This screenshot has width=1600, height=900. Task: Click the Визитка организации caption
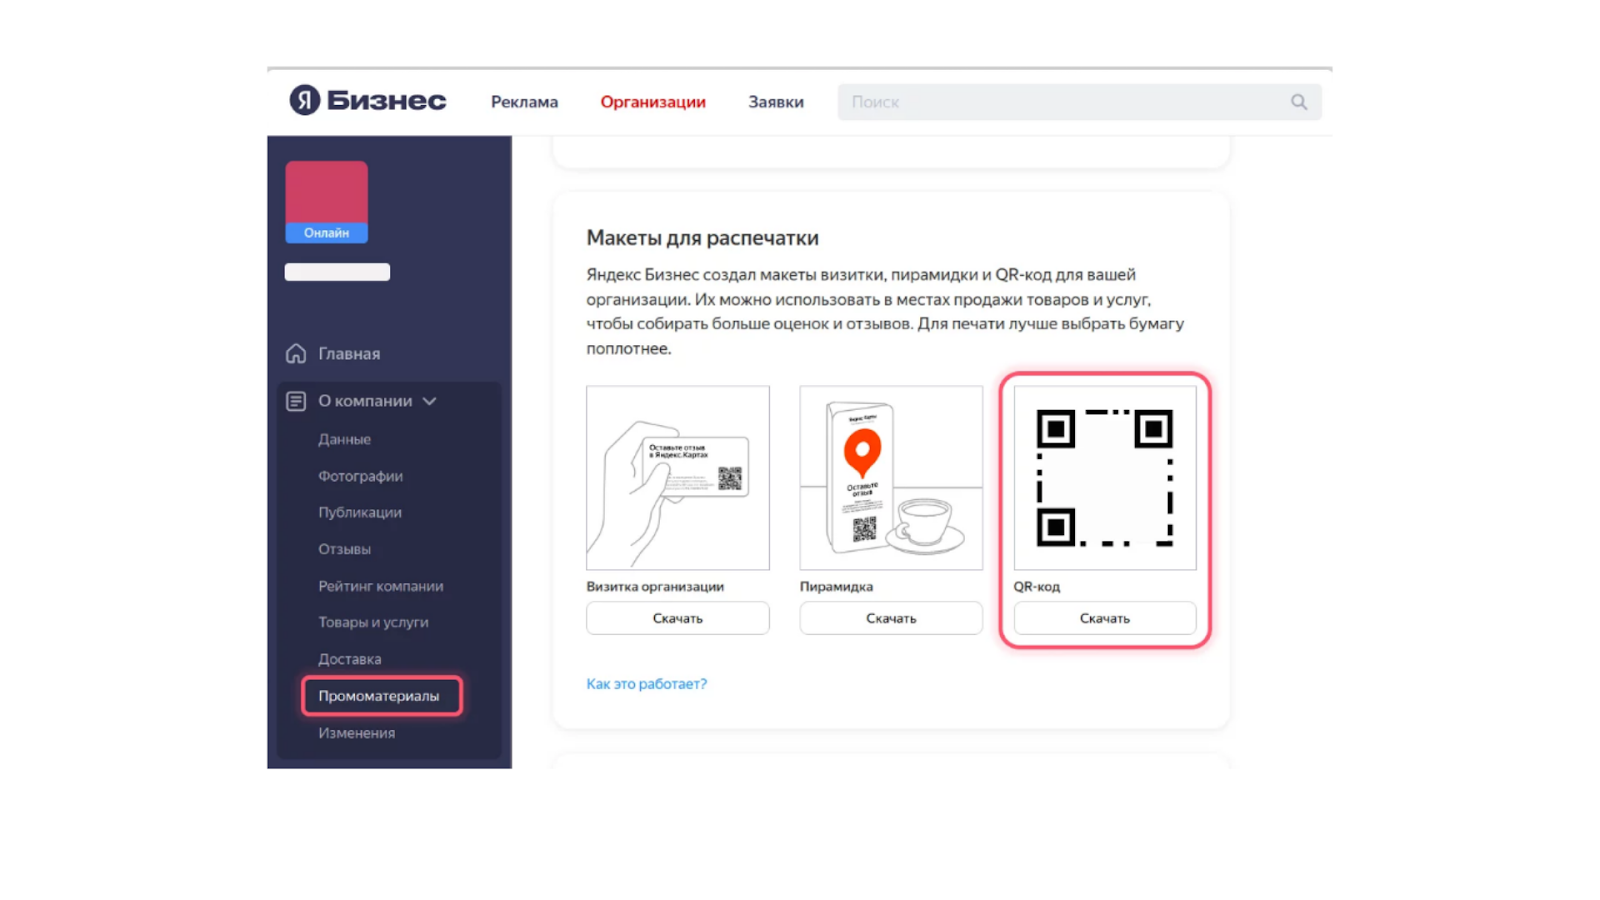(x=655, y=587)
